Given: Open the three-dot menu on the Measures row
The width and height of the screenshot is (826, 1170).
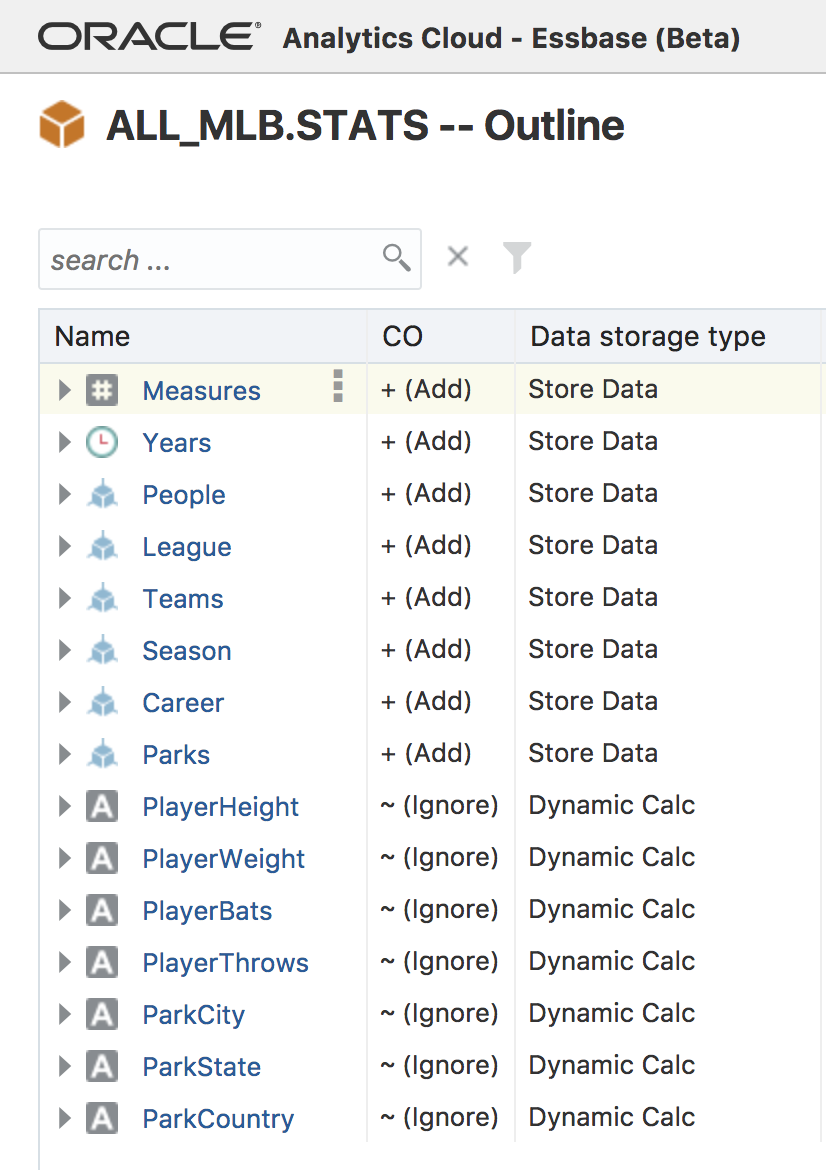Looking at the screenshot, I should [x=338, y=386].
